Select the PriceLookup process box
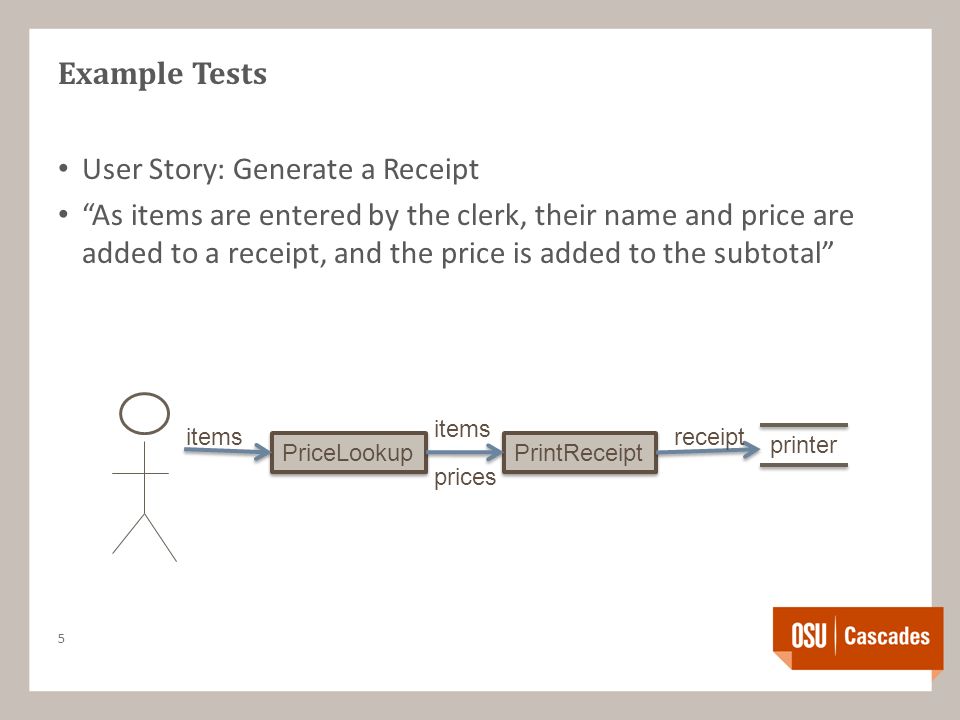 tap(348, 453)
